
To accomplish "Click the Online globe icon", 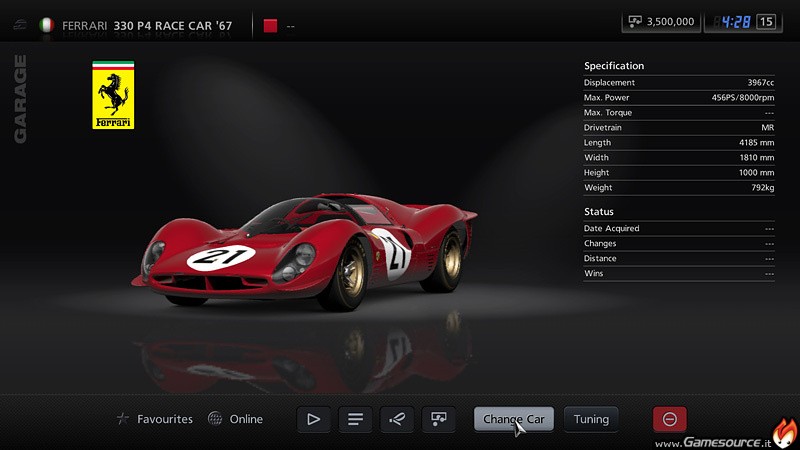I will (x=214, y=419).
